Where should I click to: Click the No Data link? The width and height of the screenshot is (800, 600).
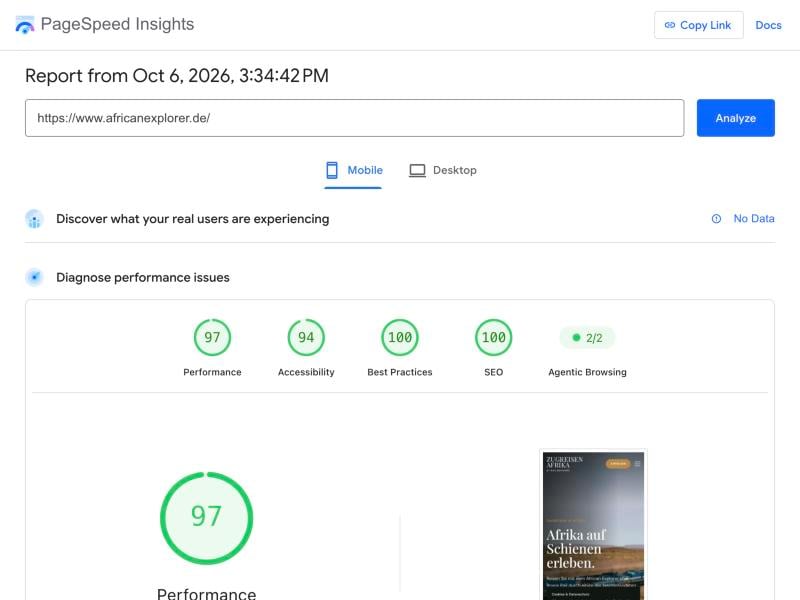754,218
